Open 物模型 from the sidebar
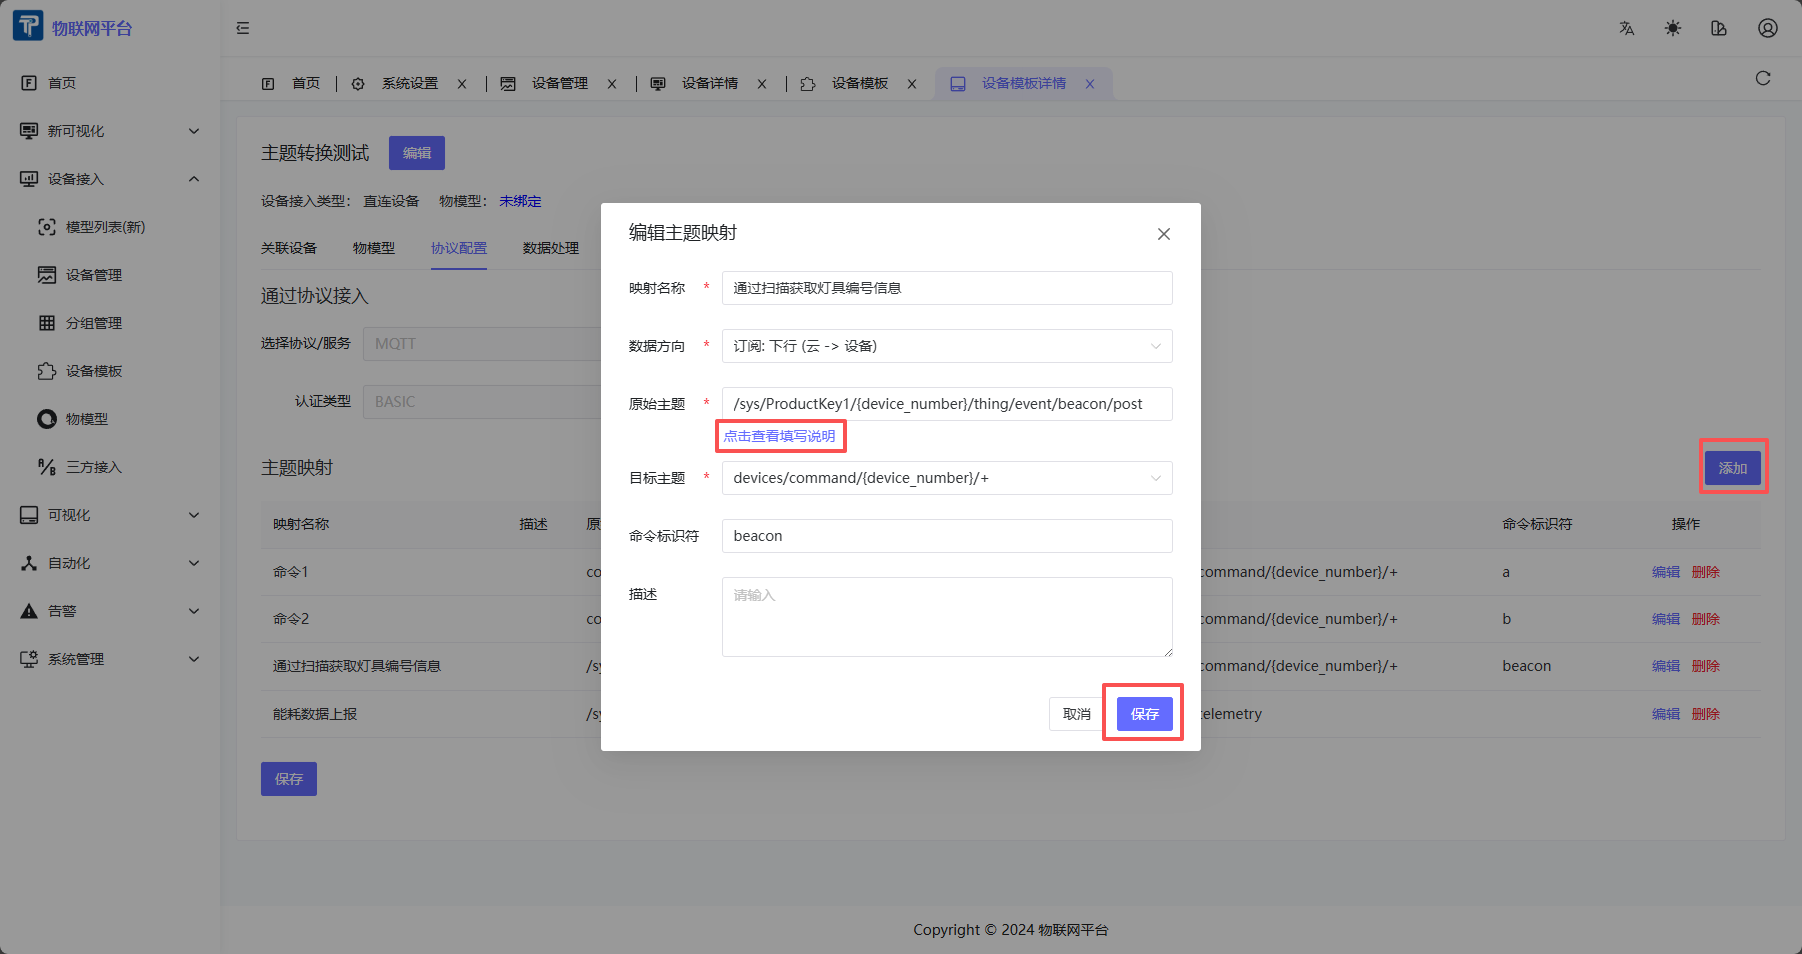 (x=88, y=419)
